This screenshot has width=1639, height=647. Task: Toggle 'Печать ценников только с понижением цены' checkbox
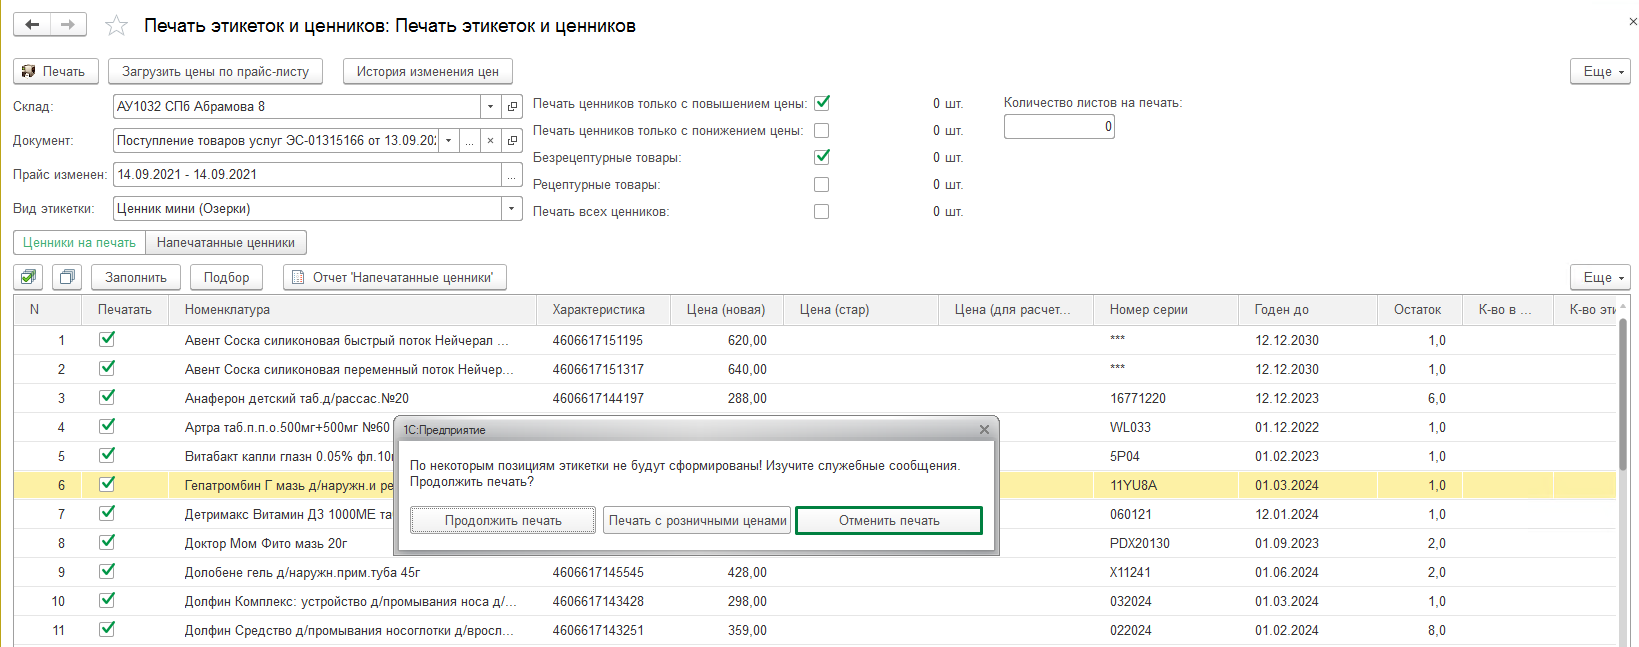(821, 131)
